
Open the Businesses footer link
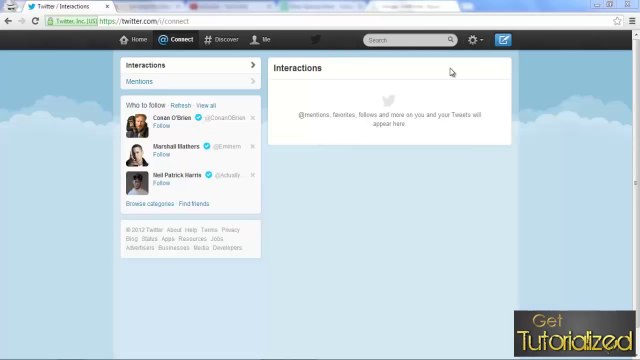pyautogui.click(x=174, y=248)
